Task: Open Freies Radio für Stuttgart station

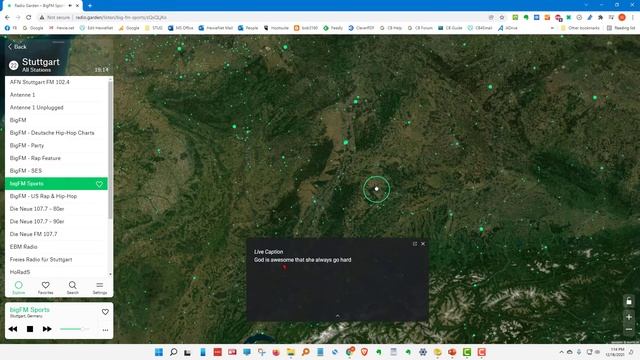Action: point(56,259)
